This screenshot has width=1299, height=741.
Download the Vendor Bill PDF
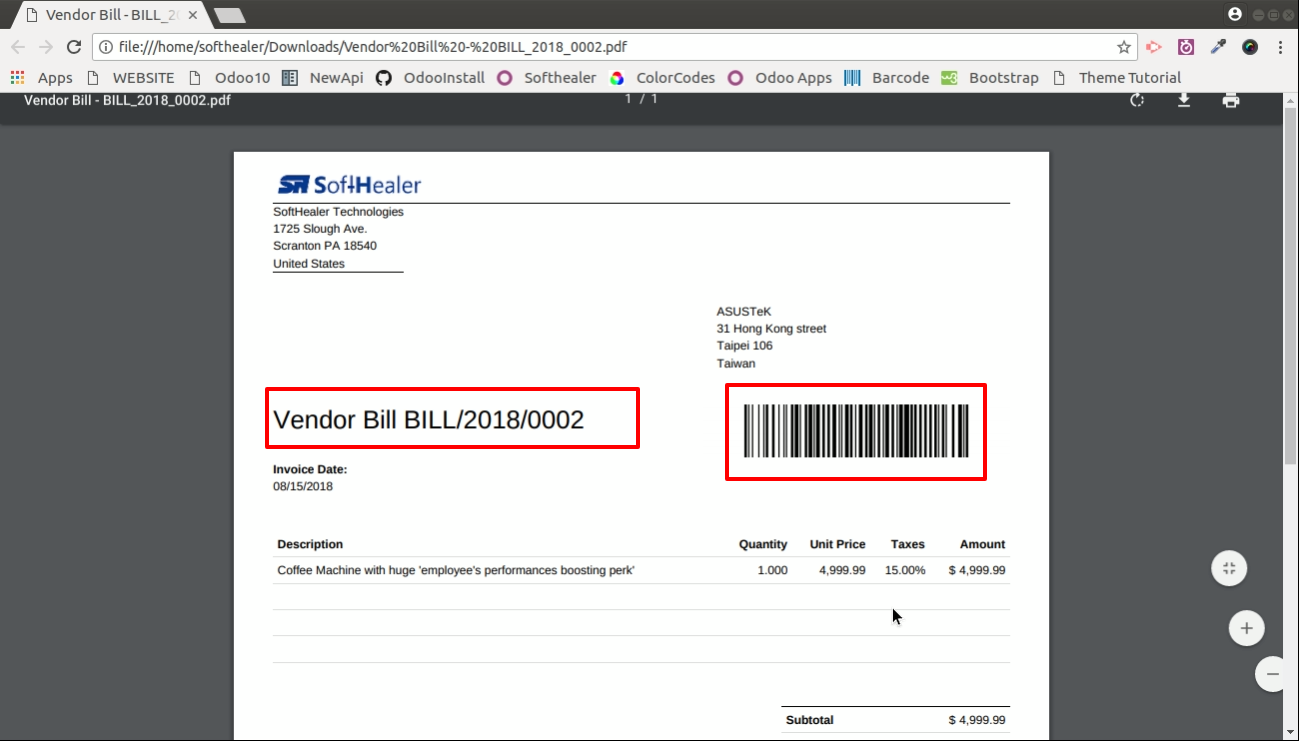tap(1184, 100)
